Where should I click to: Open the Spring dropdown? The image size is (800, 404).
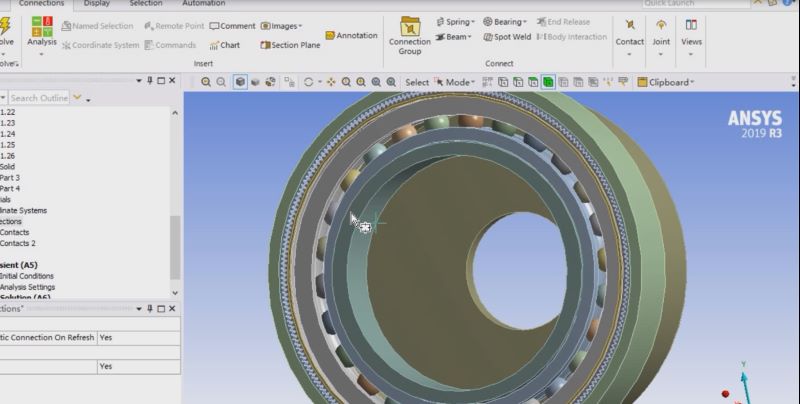pos(456,22)
